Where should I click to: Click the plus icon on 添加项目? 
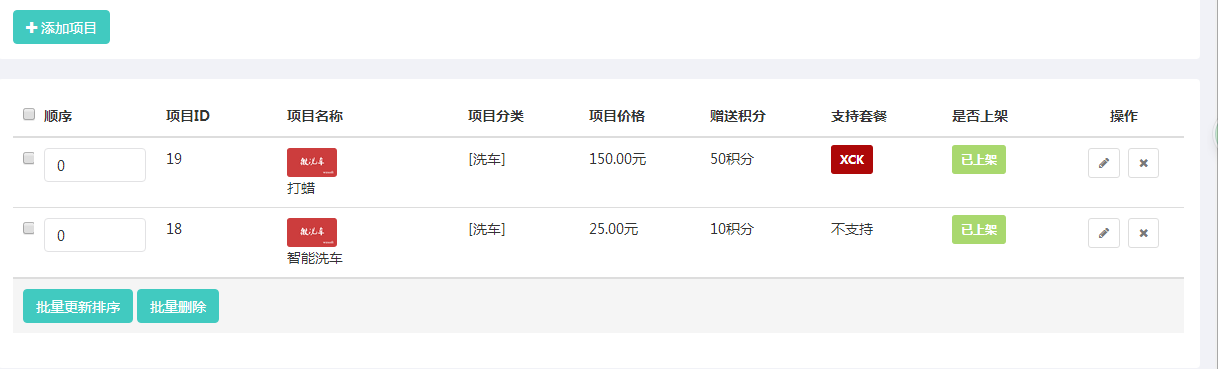(x=31, y=28)
